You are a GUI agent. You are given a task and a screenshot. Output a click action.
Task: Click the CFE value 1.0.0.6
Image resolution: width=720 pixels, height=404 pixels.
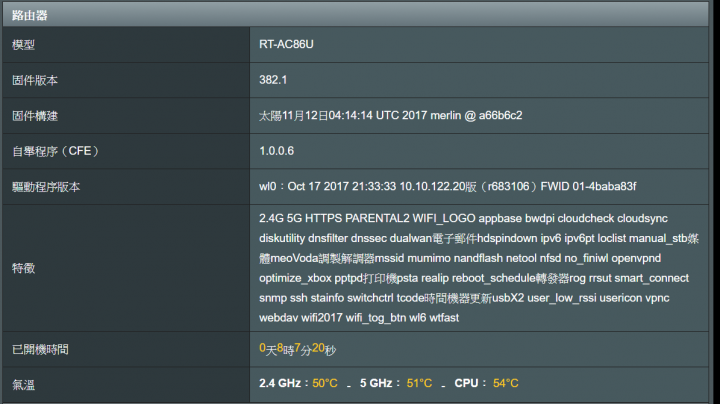[276, 151]
